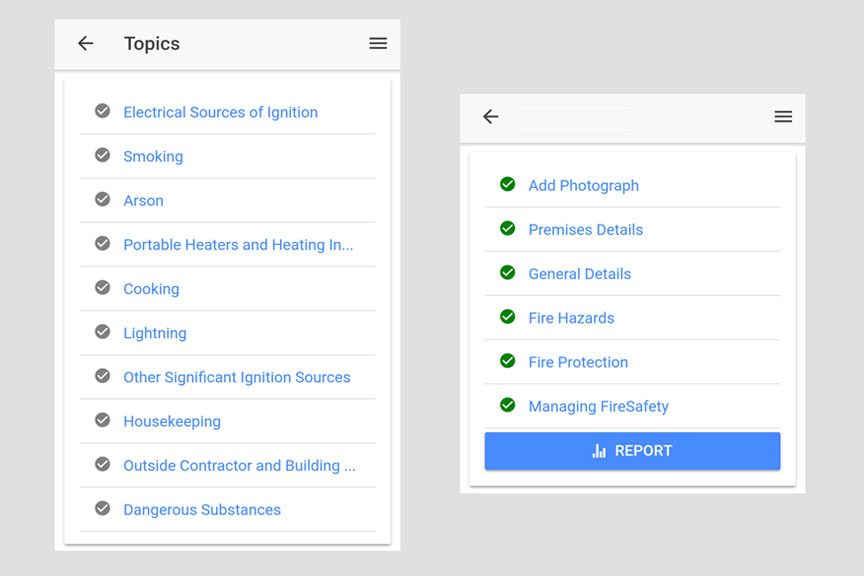Toggle the completion check for Cooking
This screenshot has width=864, height=576.
tap(101, 288)
